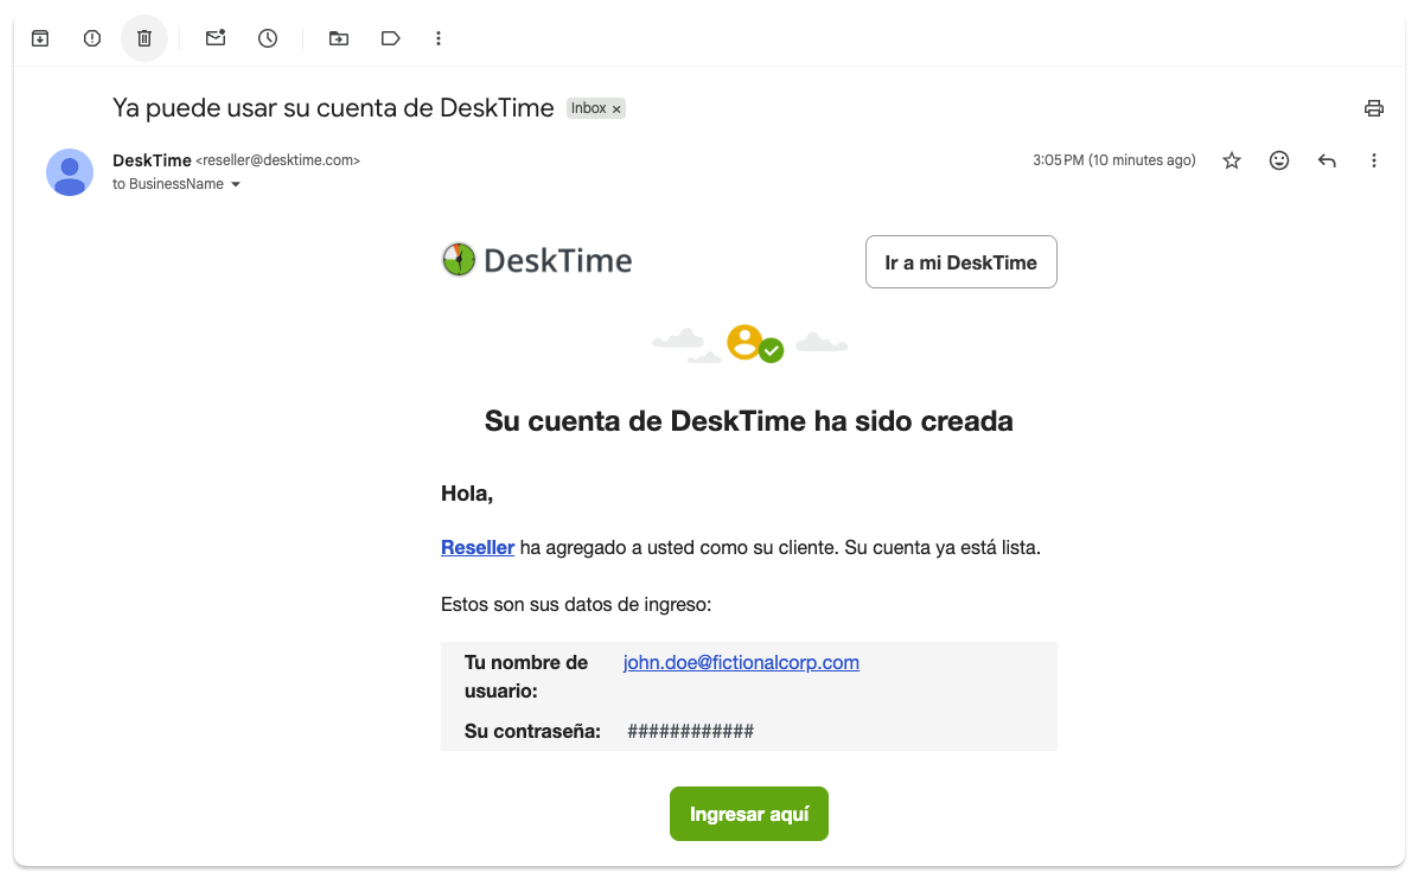Click the heading Su cuenta de DeskTime ha sido creada
The width and height of the screenshot is (1417, 883).
(x=749, y=421)
